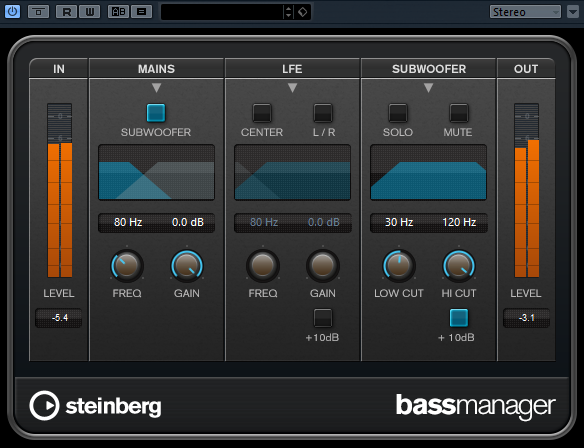The image size is (584, 448).
Task: Collapse the LFE section triangle
Action: pos(292,88)
